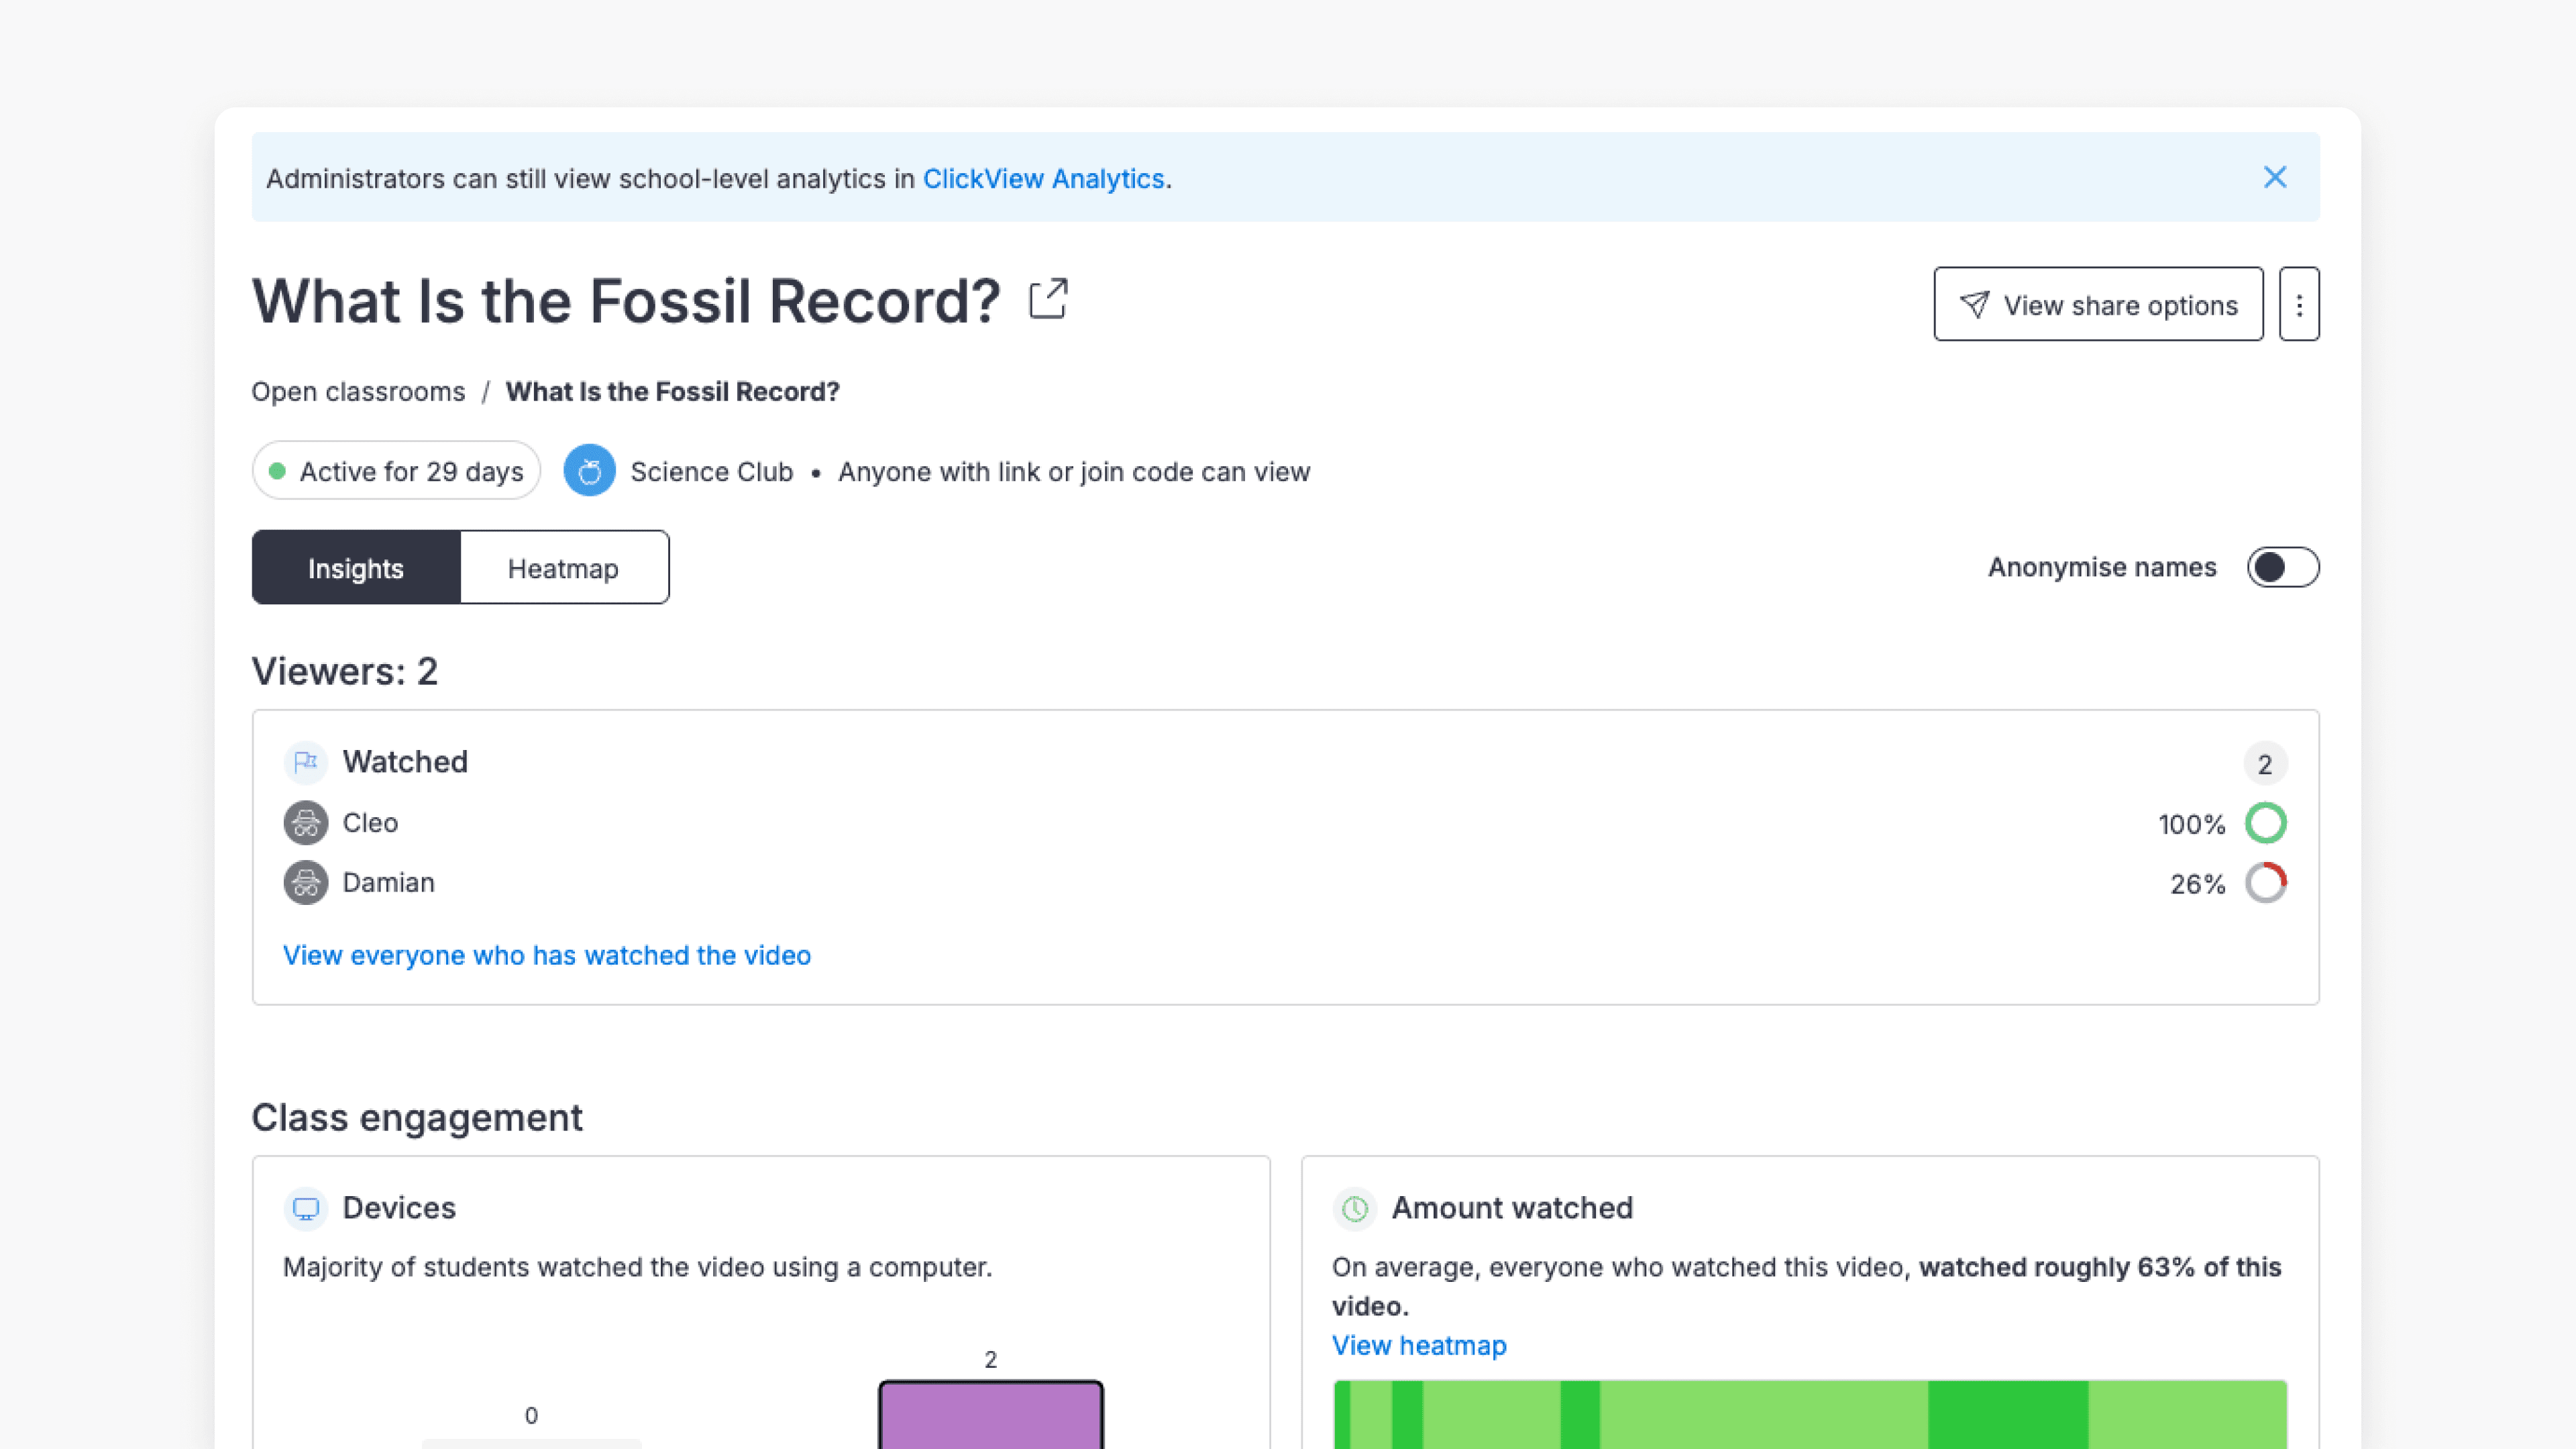Image resolution: width=2576 pixels, height=1449 pixels.
Task: Click the green heatmap strip in Amount watched
Action: click(1810, 1414)
